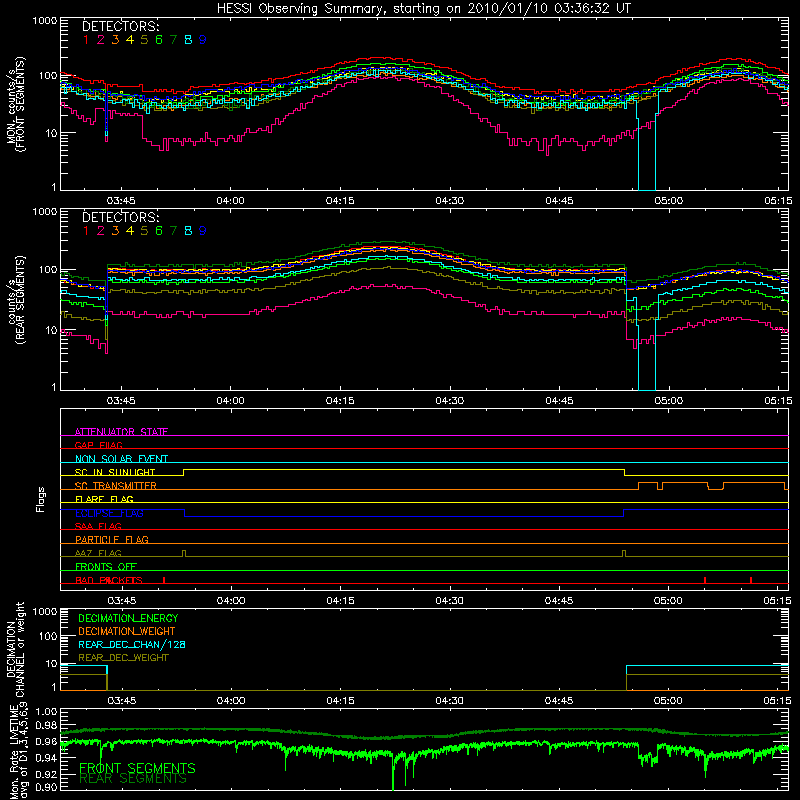This screenshot has width=800, height=800.
Task: Click the counts/s (REAR SEGMENTS) axis title
Action: [x=16, y=300]
